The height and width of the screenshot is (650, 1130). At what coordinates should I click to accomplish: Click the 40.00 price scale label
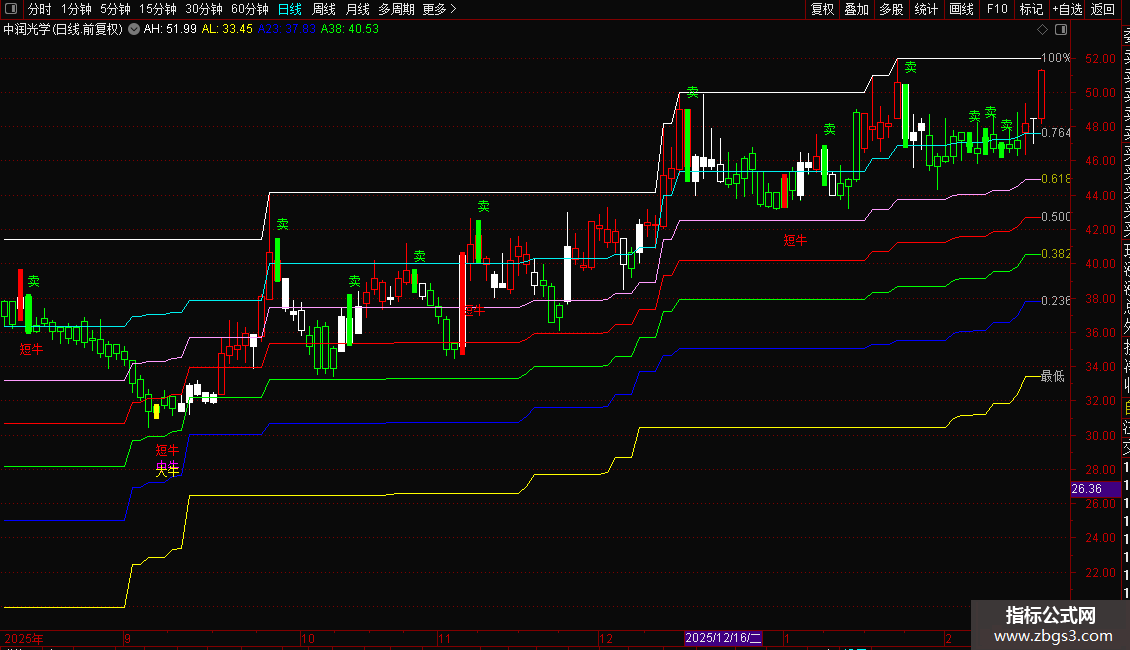[x=1100, y=264]
